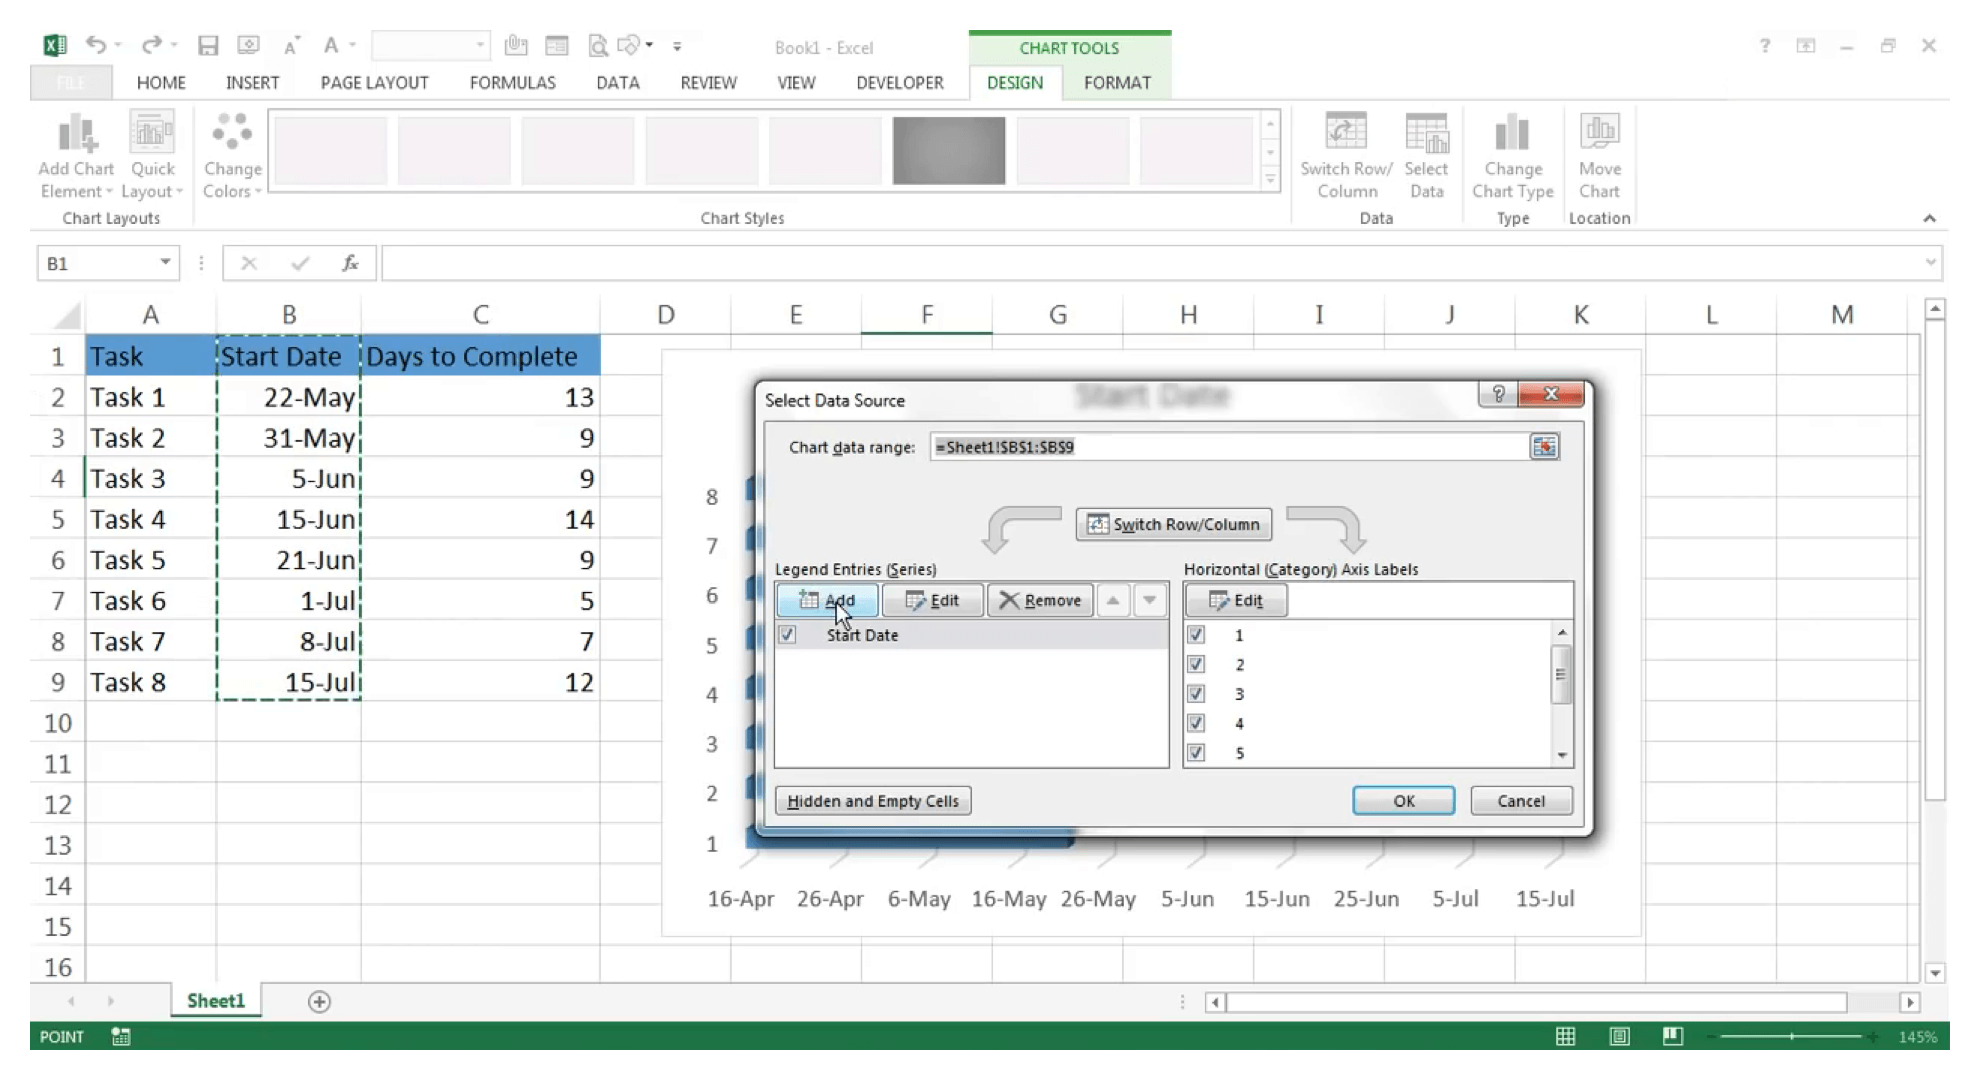The image size is (1980, 1080).
Task: Click the Switch Row/Column button
Action: pos(1173,523)
